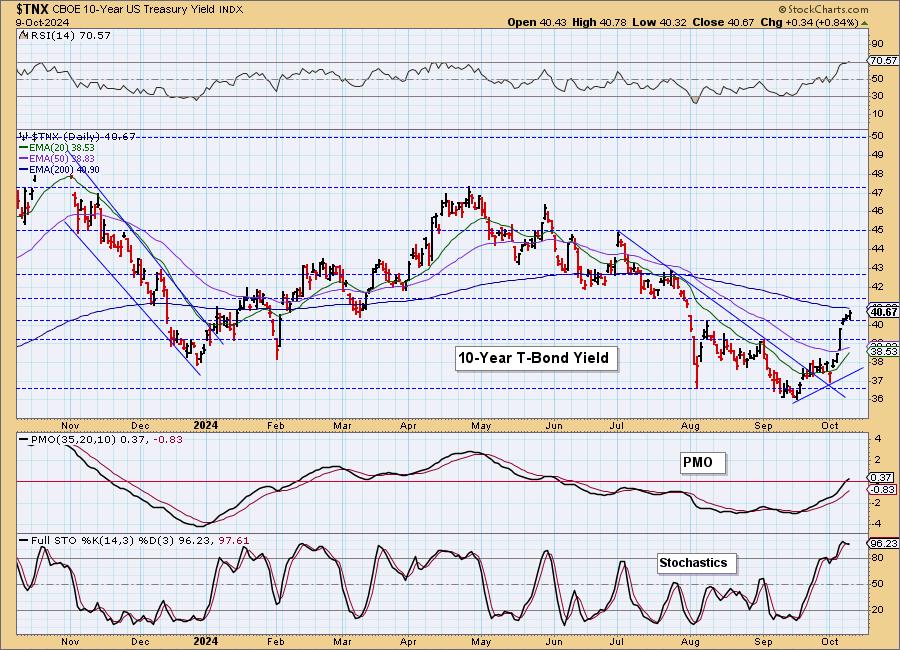Viewport: 900px width, 650px height.
Task: Click the 20 level on the Stochastics axis
Action: pyautogui.click(x=878, y=610)
